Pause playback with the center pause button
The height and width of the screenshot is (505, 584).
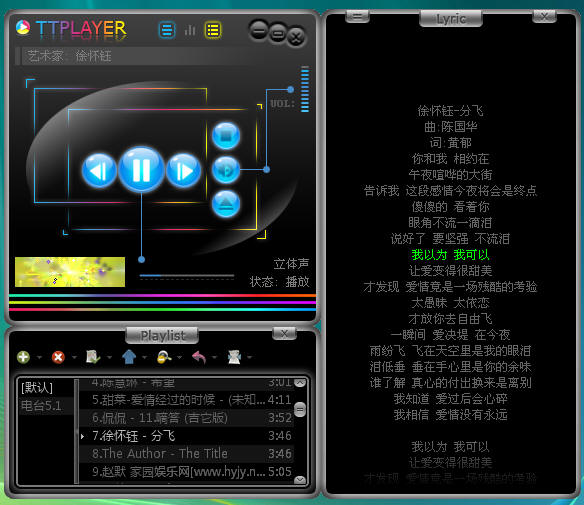tap(141, 170)
